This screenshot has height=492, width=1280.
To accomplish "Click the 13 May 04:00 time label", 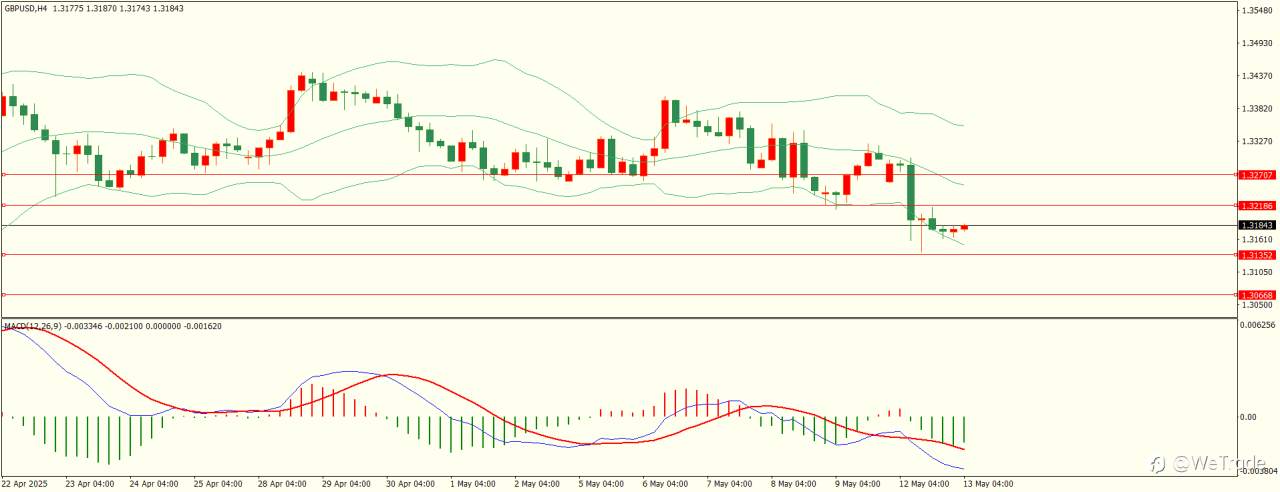I will (987, 483).
